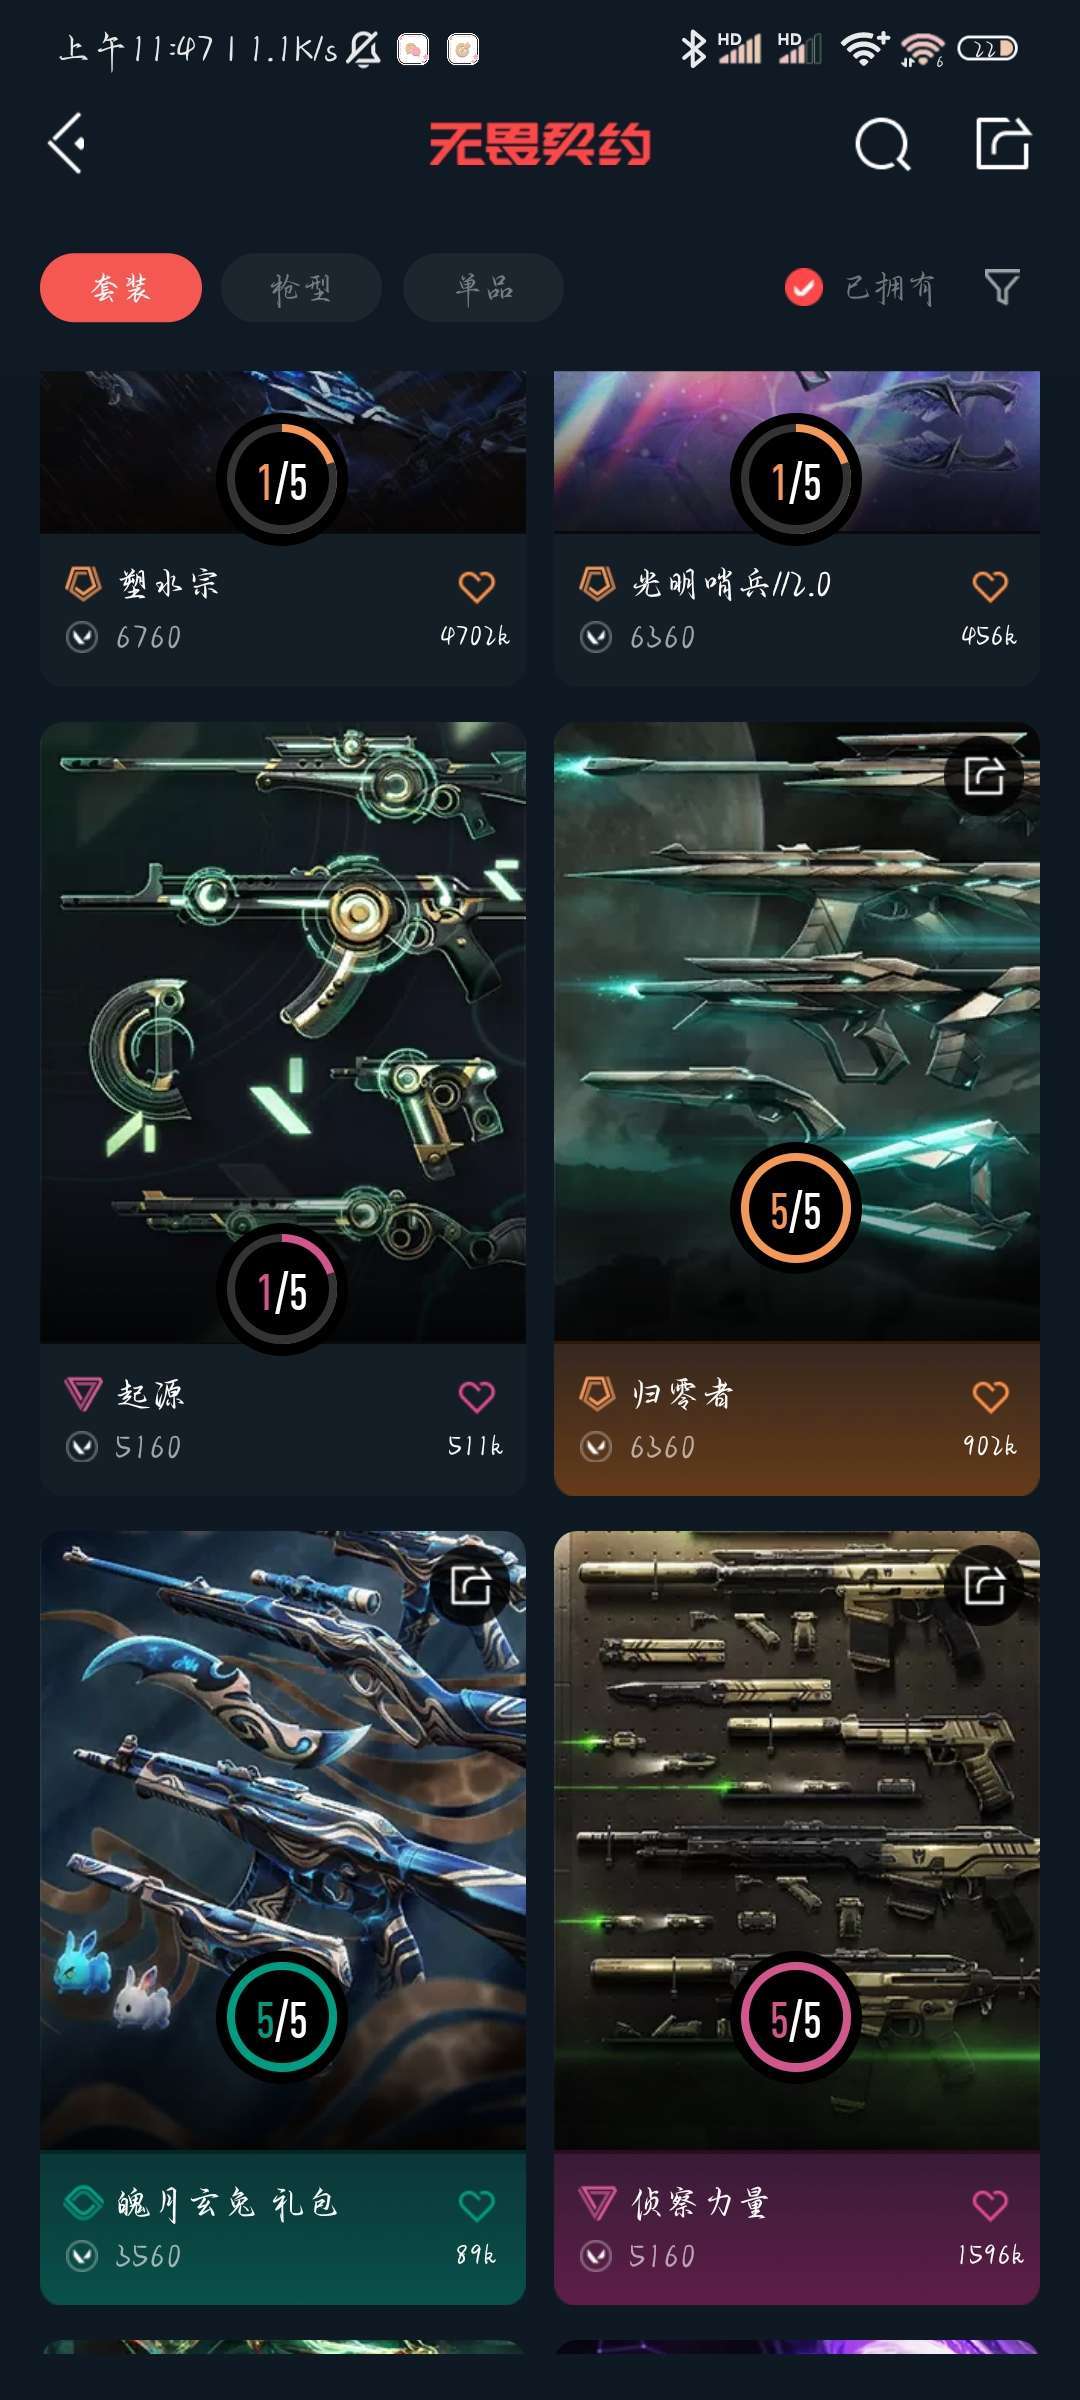Tap the 5/5 progress ring on 归零者
The width and height of the screenshot is (1080, 2400).
point(796,1209)
